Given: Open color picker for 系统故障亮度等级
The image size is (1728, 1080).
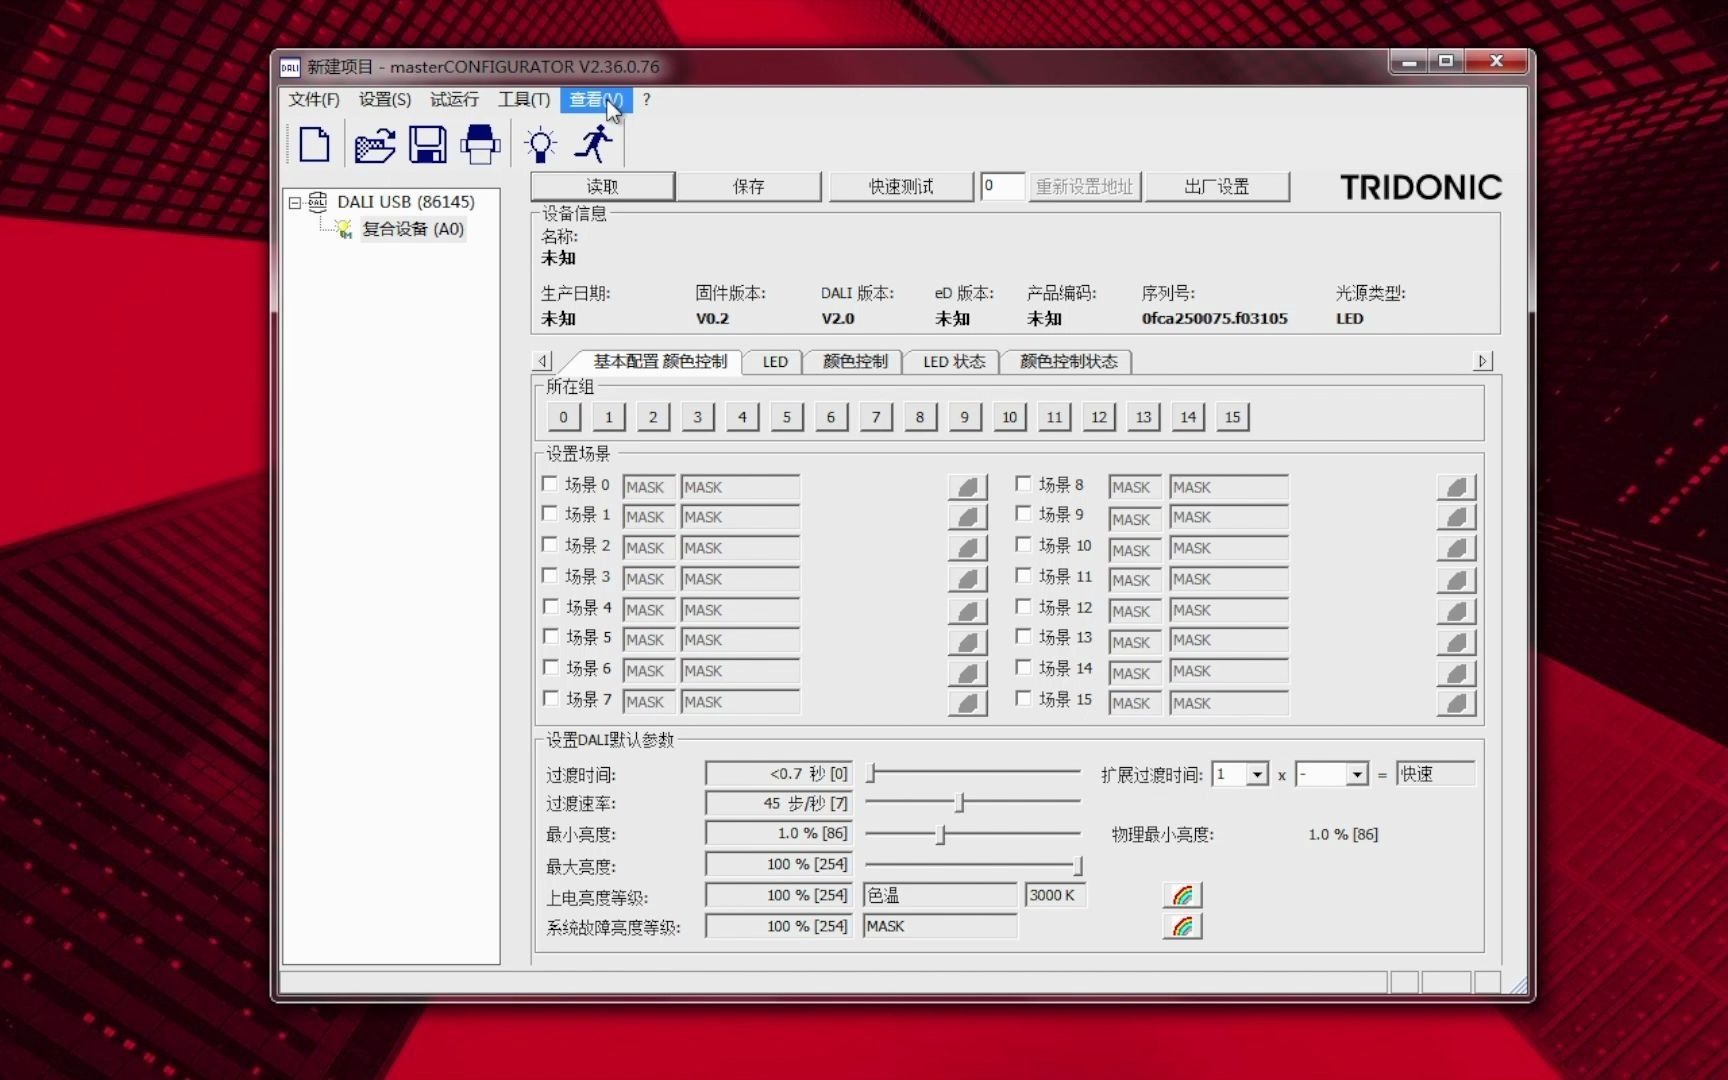Looking at the screenshot, I should click(1182, 926).
